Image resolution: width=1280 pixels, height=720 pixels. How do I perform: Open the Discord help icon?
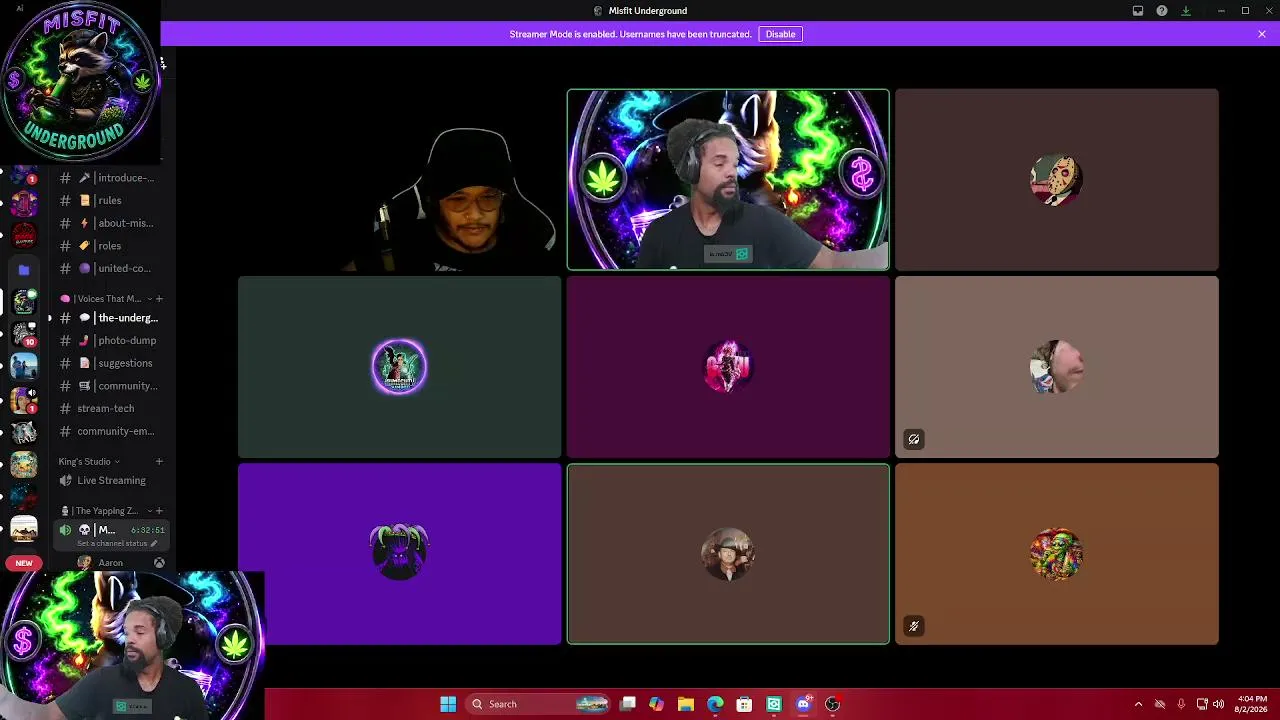(1162, 11)
